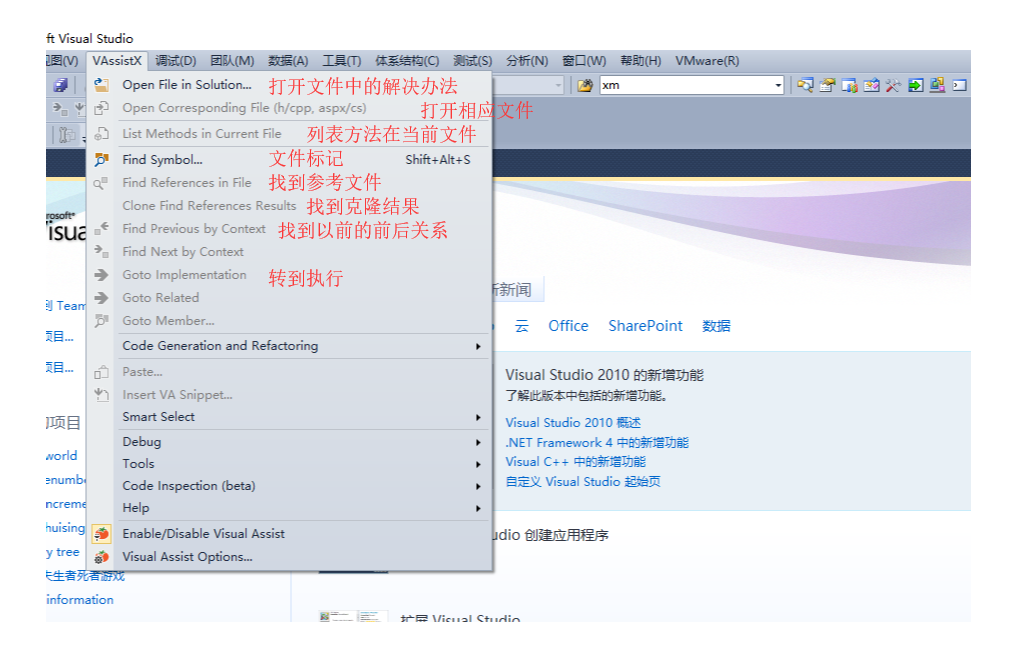Image resolution: width=1033 pixels, height=651 pixels.
Task: Click the gray document icon on third toolbar row
Action: coord(67,134)
